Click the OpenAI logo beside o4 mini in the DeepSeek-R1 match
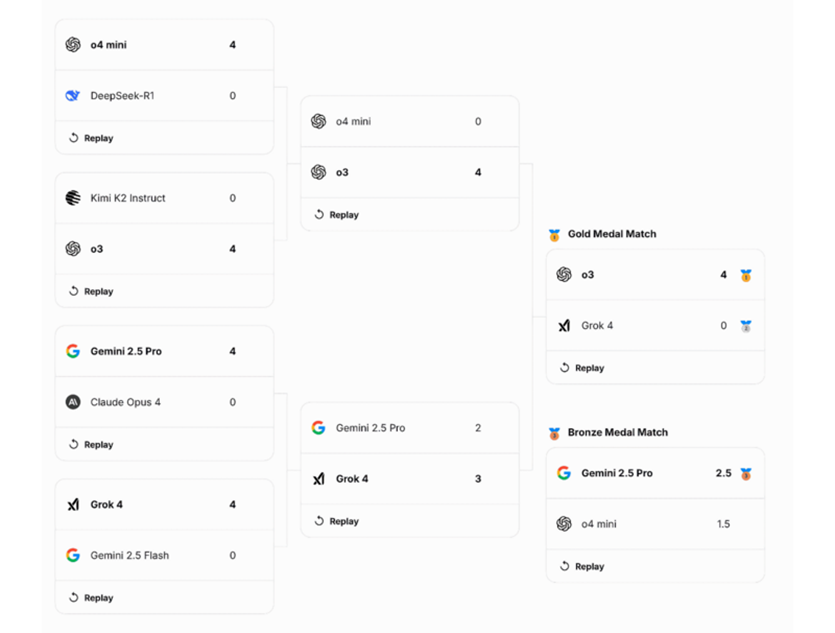Screen dimensions: 835x633 coord(73,45)
